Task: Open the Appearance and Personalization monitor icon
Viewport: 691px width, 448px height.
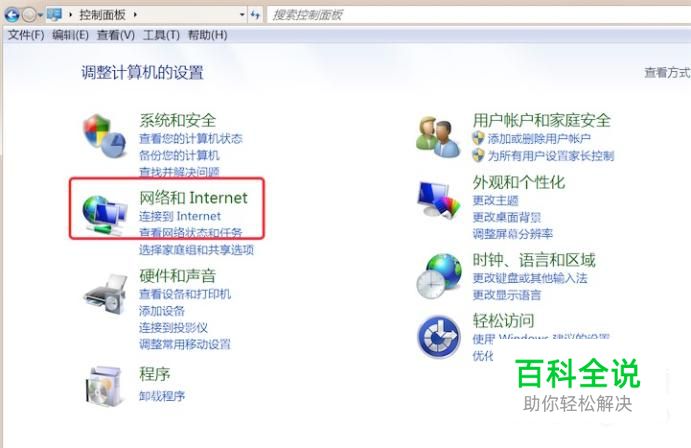Action: (x=438, y=200)
